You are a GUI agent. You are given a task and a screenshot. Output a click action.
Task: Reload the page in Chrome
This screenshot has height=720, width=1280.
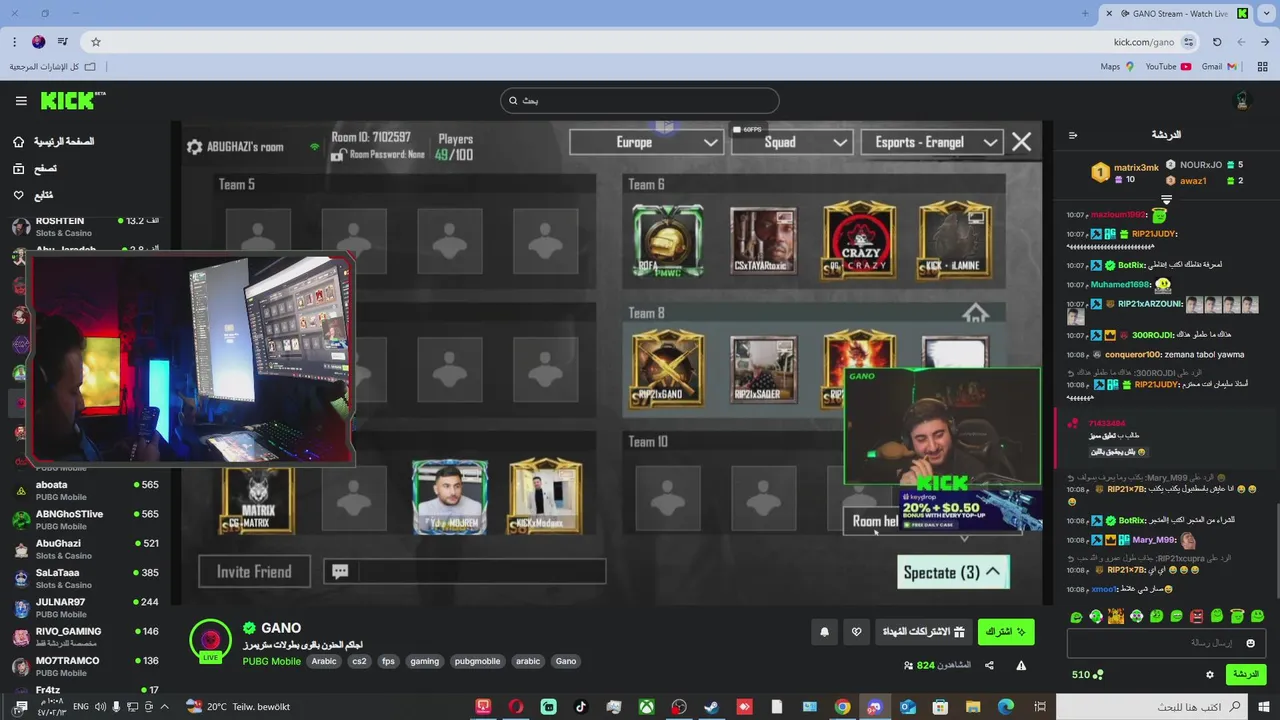coord(1217,42)
